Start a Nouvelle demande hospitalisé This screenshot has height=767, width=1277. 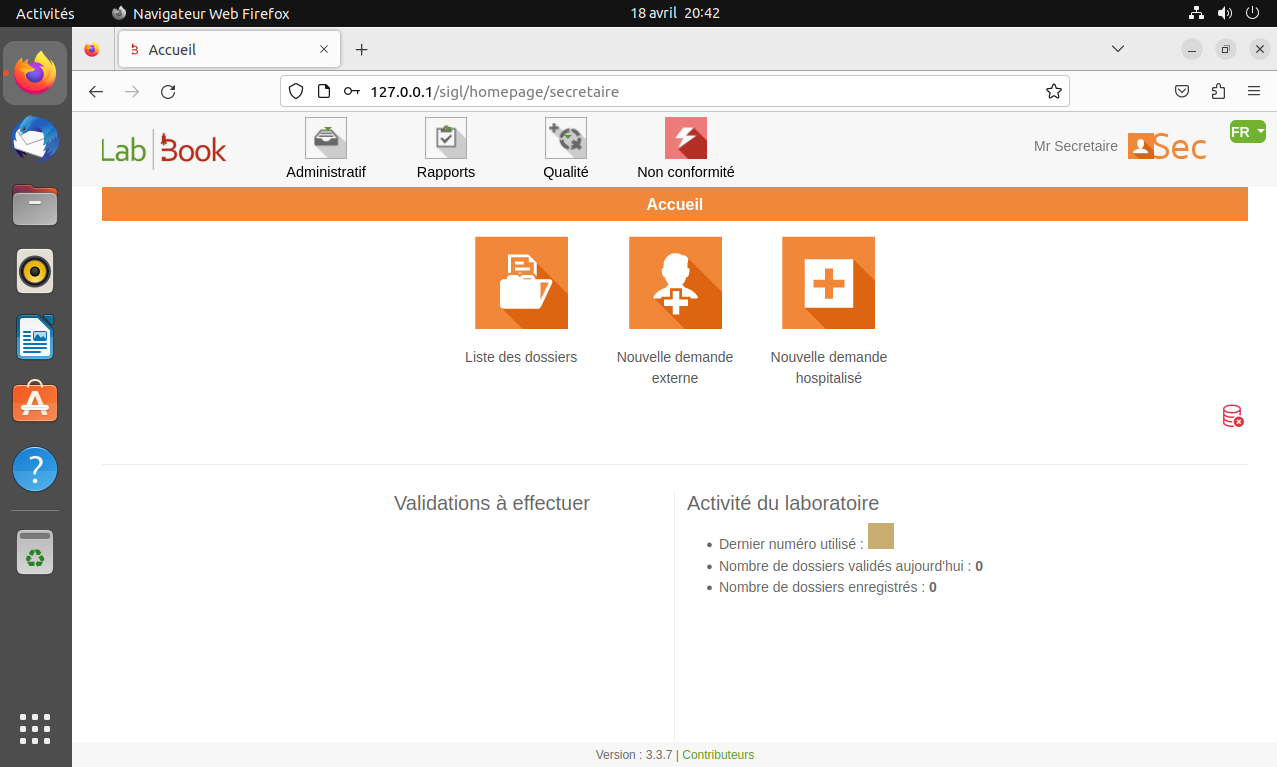click(x=828, y=282)
